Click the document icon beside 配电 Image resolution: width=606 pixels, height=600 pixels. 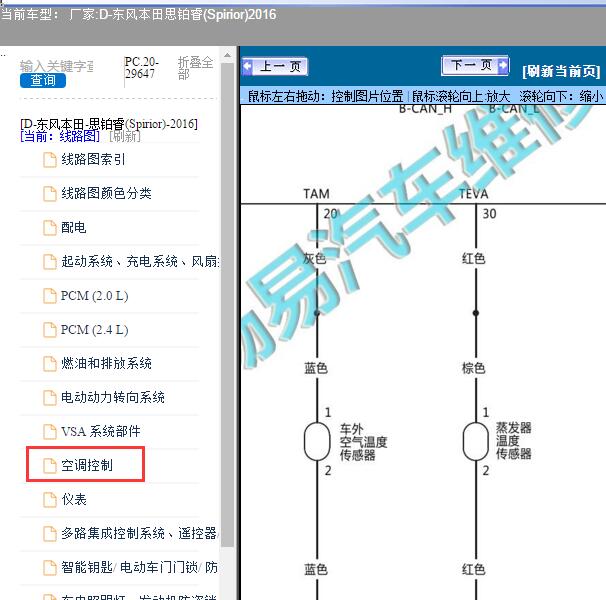[x=49, y=228]
